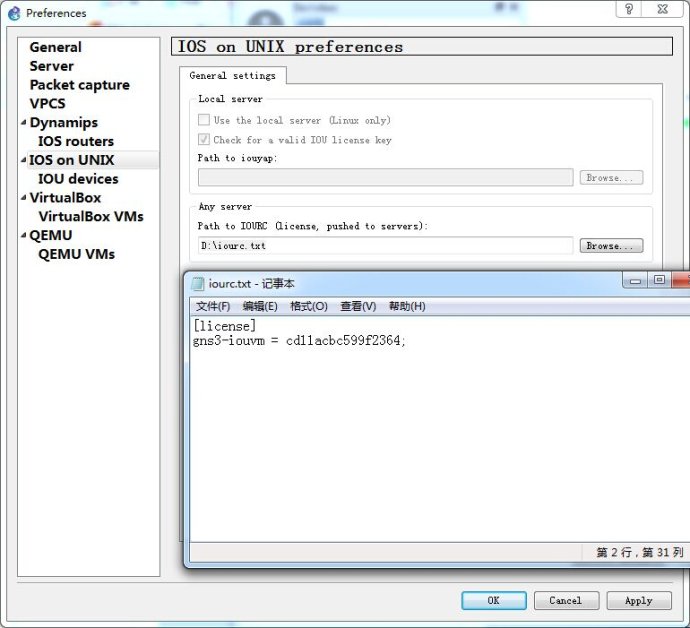Open Notepad 文件(F) menu

[x=213, y=306]
